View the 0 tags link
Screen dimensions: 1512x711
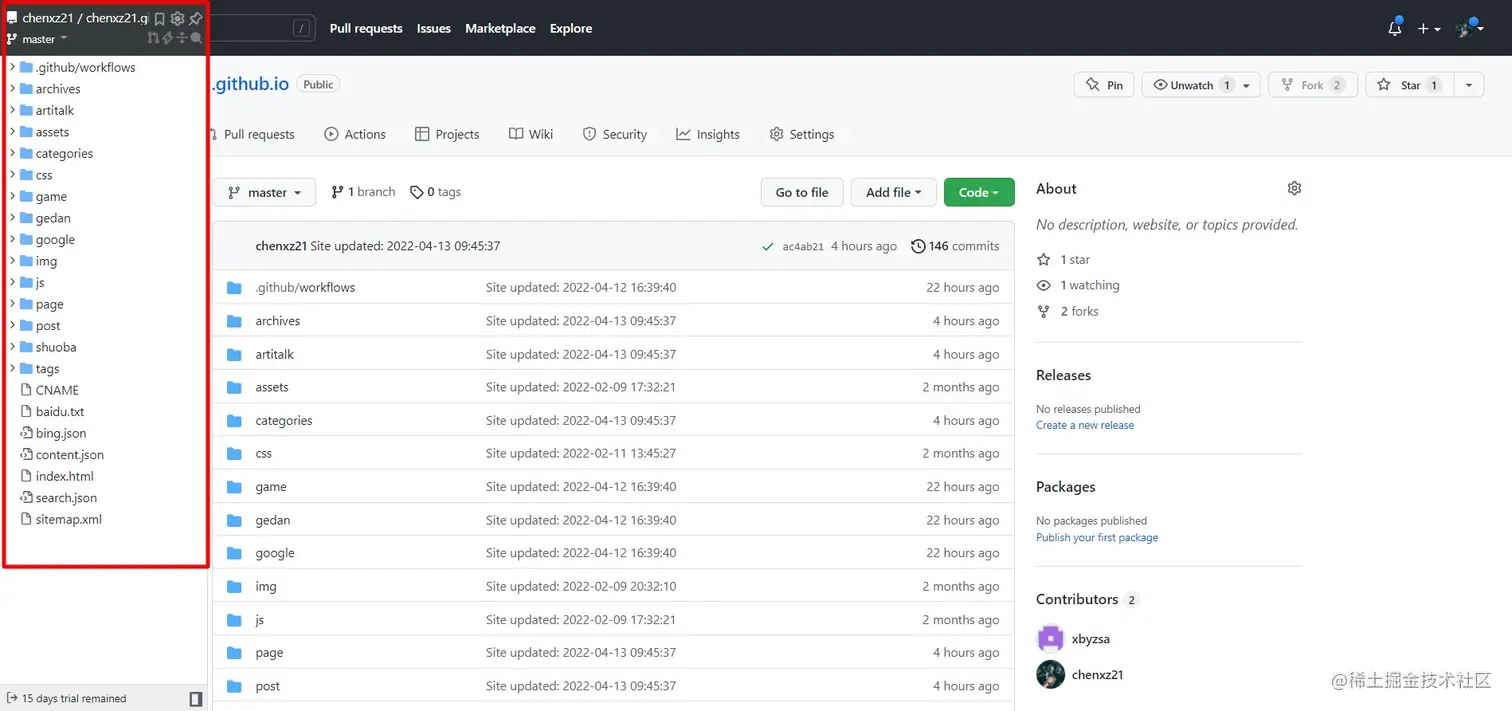point(435,192)
